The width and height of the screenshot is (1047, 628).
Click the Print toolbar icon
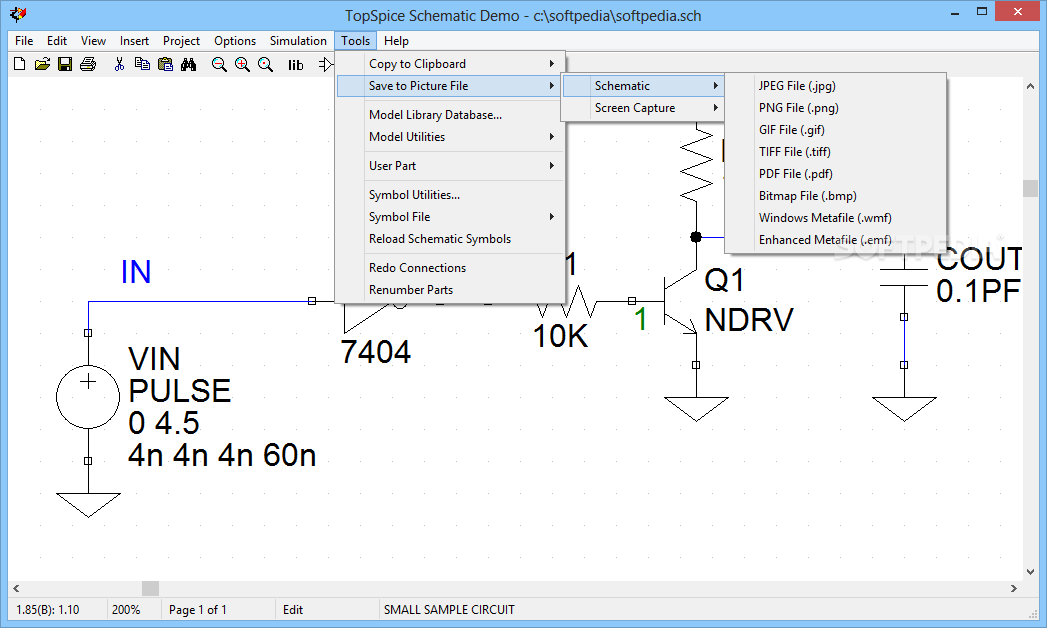coord(88,64)
